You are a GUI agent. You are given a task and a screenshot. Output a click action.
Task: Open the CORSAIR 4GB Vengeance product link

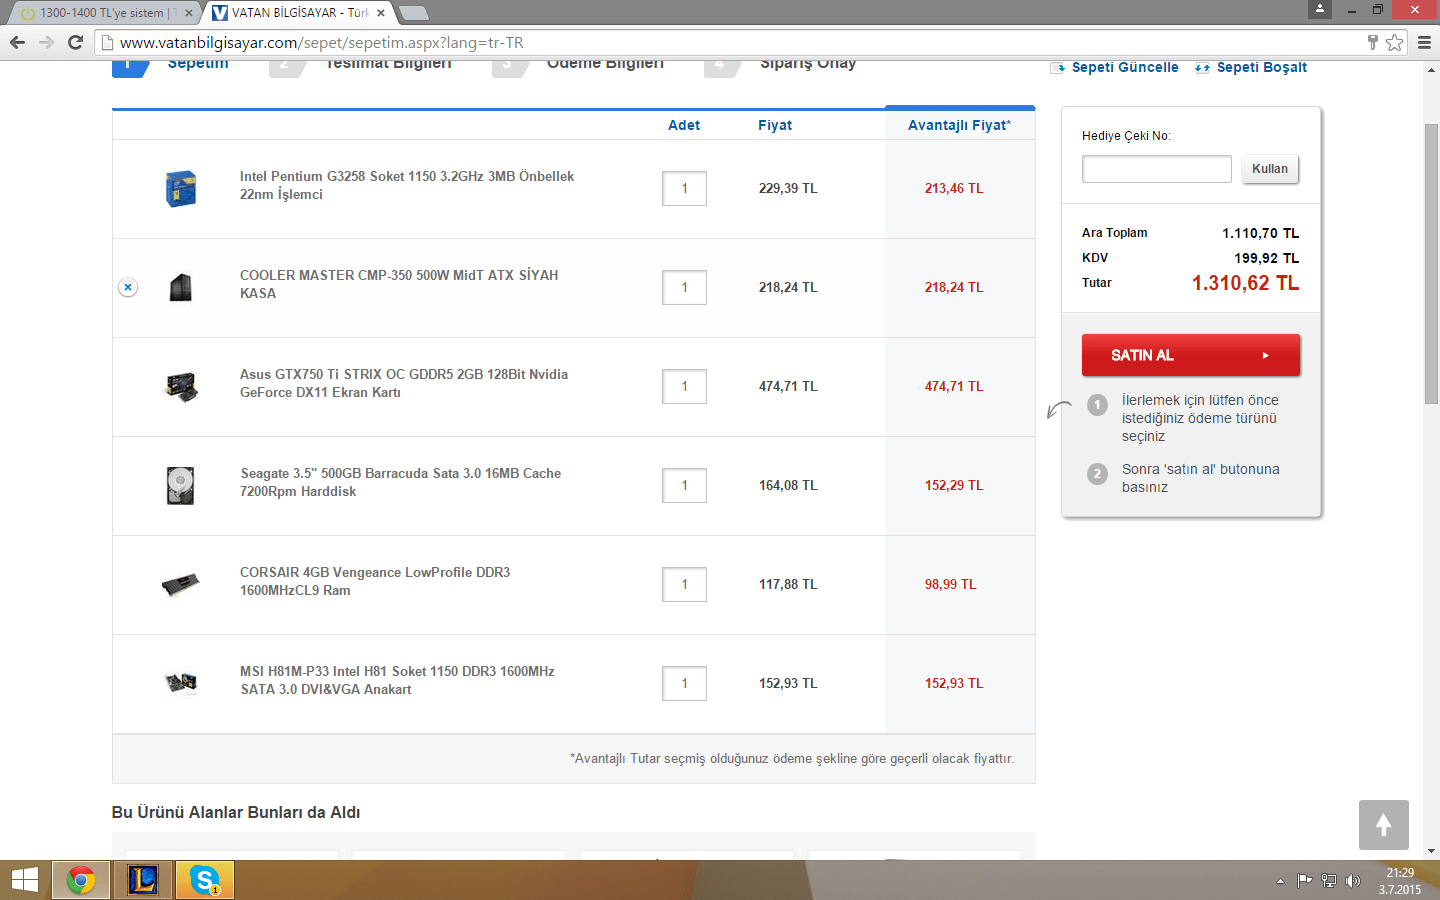point(375,581)
